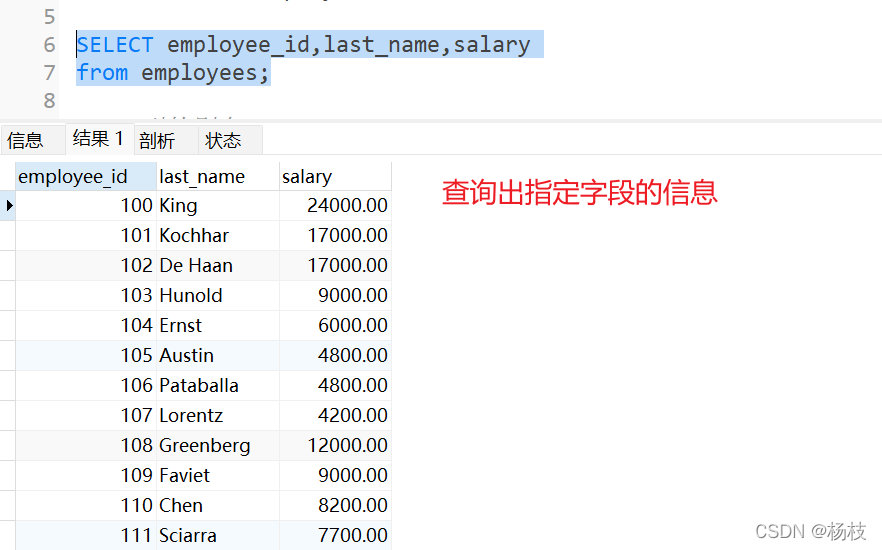
Task: Select Faviet's salary 9000.00 cell
Action: coord(335,475)
